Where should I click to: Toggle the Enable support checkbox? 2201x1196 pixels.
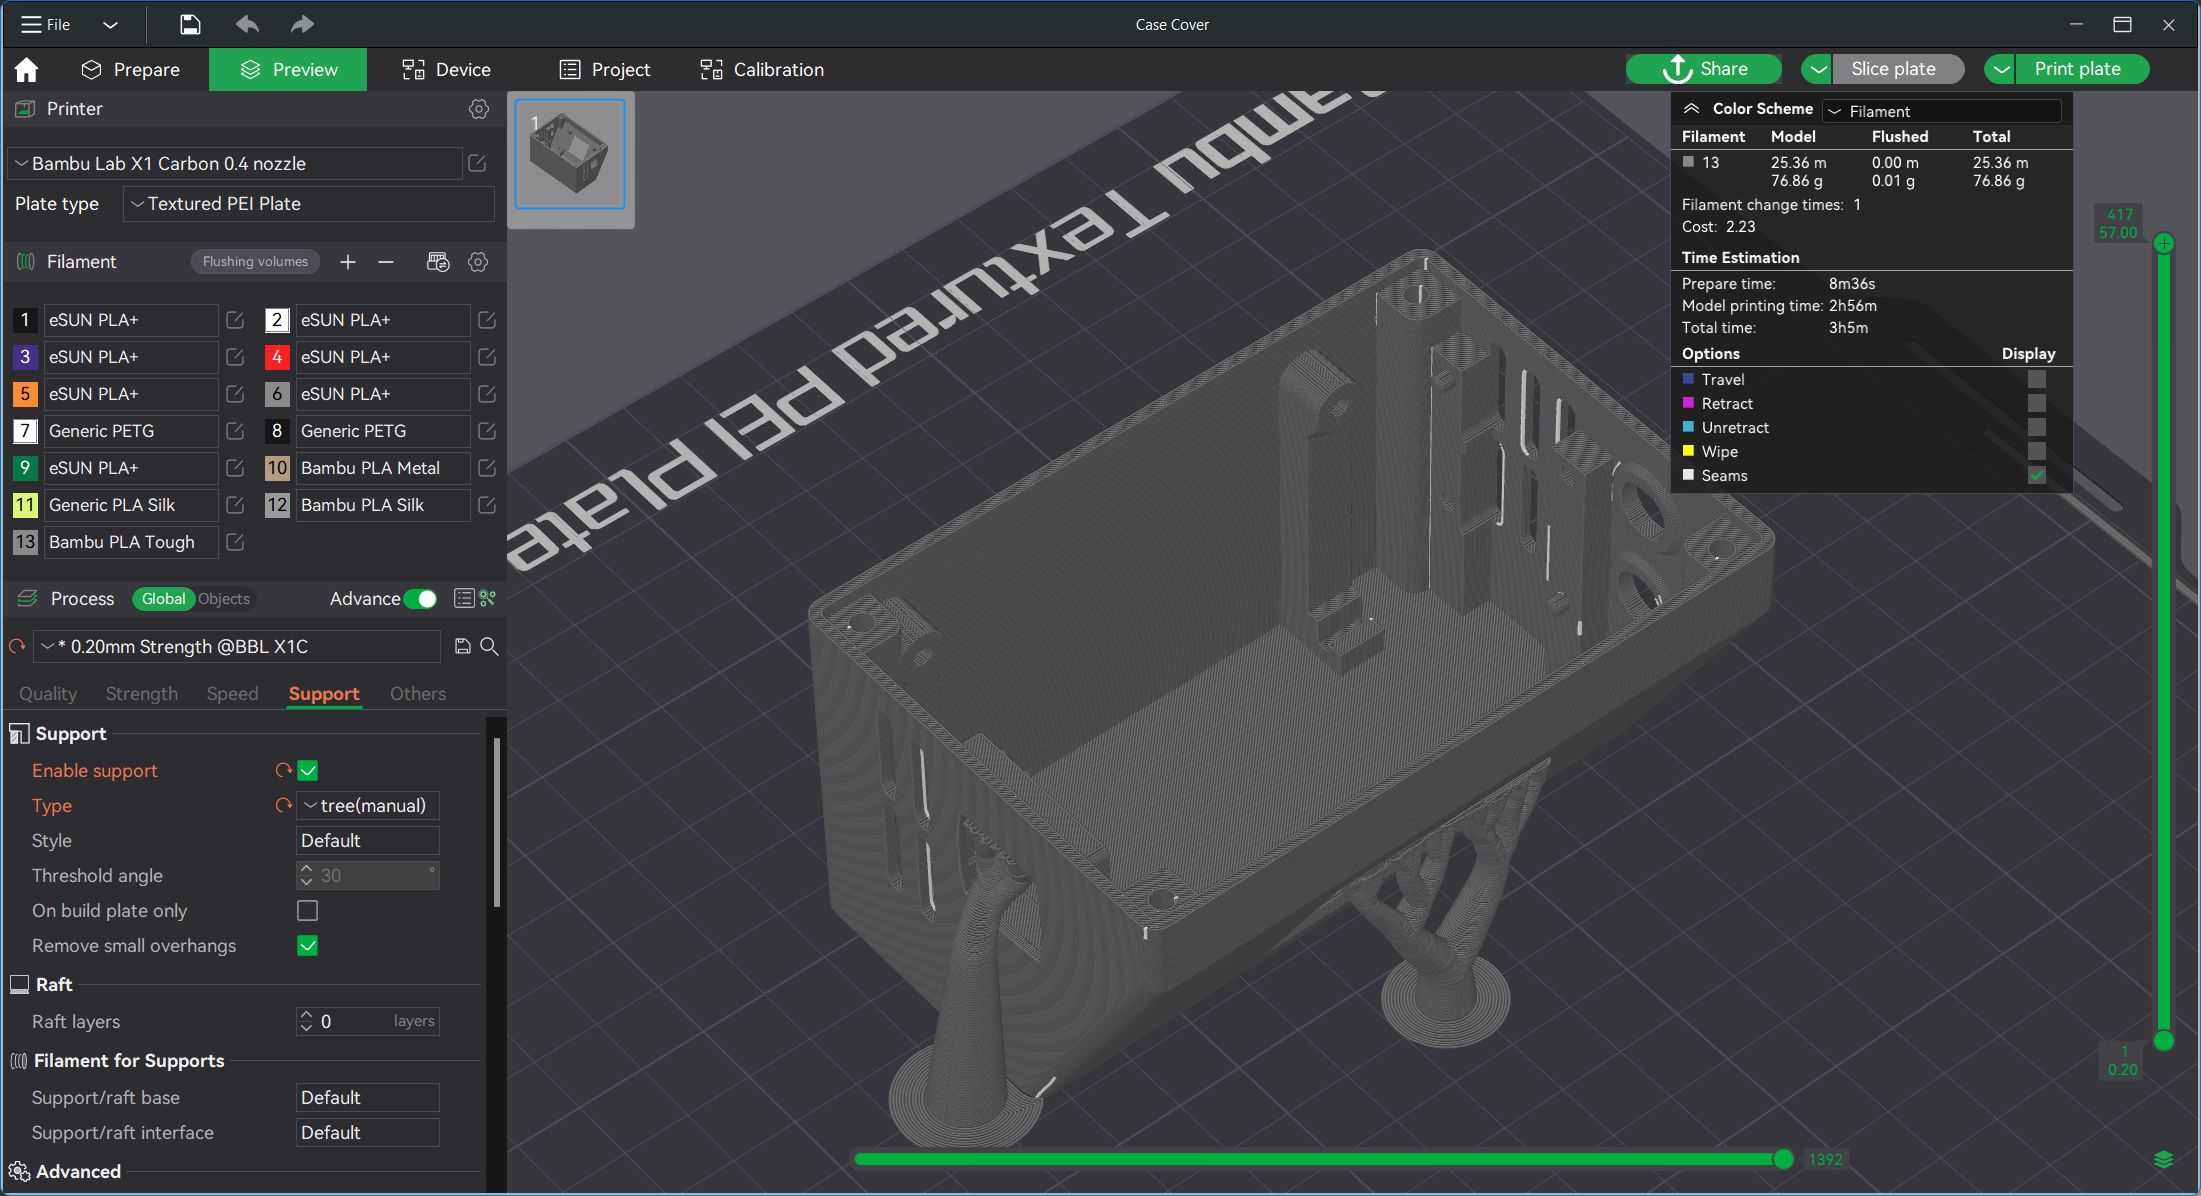pos(308,770)
